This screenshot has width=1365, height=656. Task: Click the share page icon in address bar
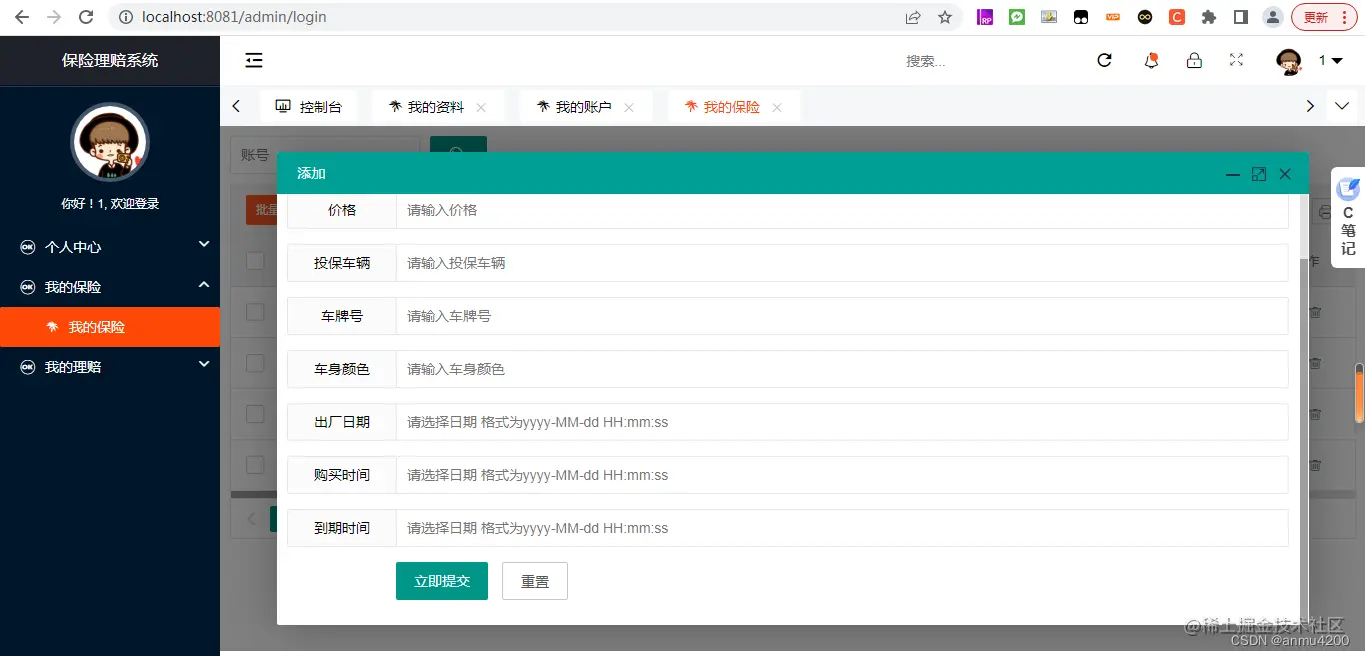click(913, 17)
